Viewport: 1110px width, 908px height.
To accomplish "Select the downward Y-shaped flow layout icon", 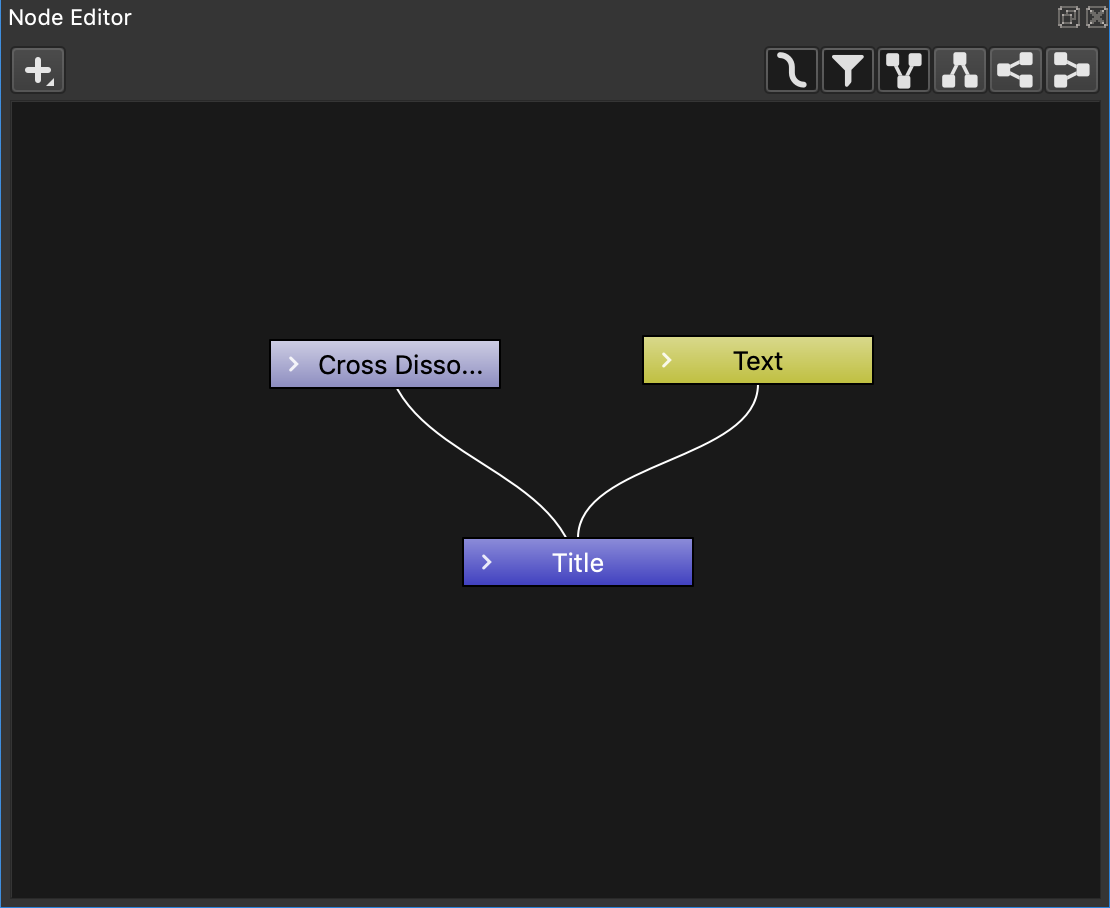I will coord(903,70).
